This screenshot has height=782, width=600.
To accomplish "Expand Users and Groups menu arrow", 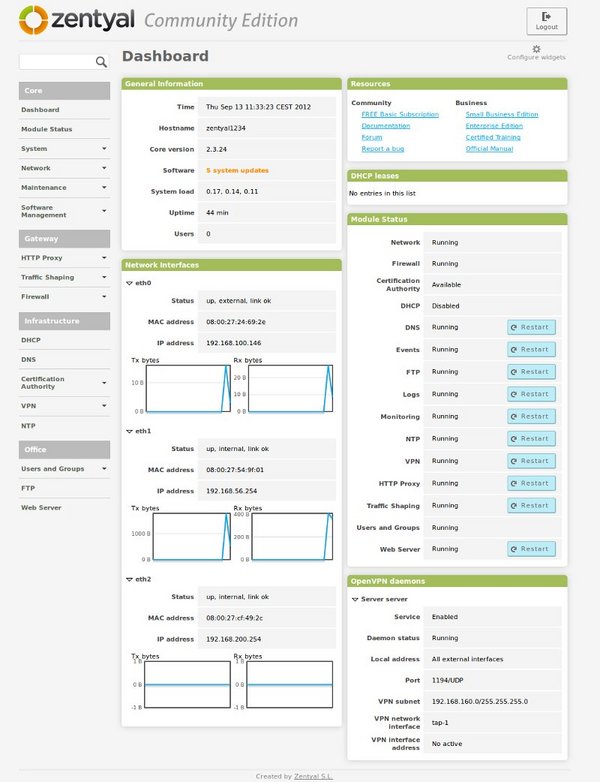I will point(104,469).
